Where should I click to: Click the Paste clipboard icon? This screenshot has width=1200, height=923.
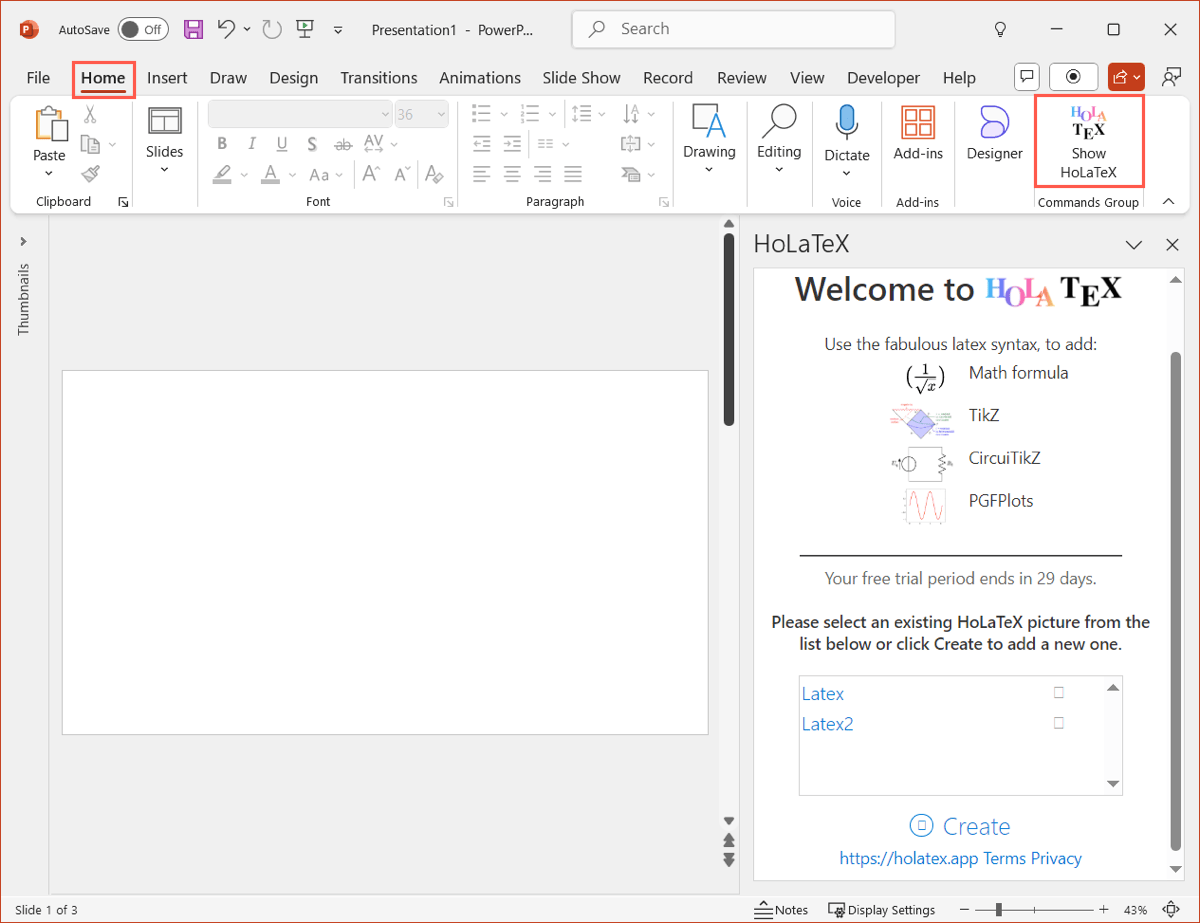pos(49,124)
